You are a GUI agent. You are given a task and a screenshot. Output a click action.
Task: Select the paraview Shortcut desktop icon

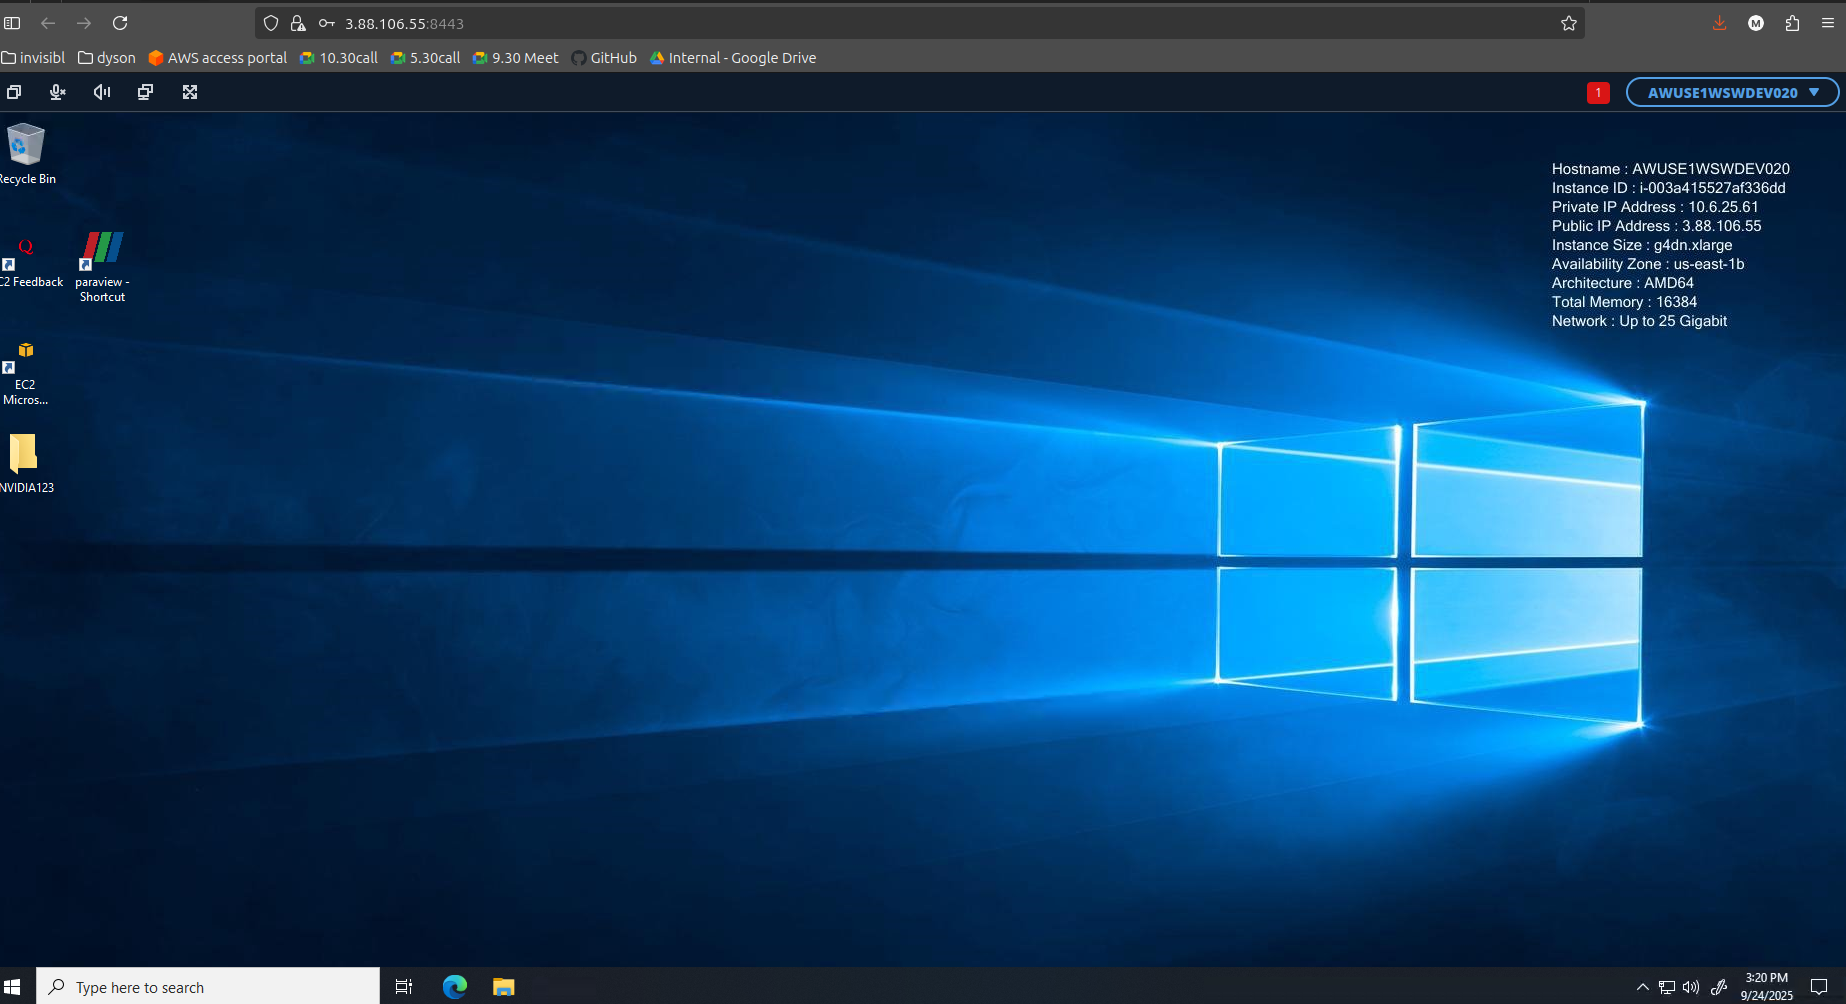pos(102,266)
